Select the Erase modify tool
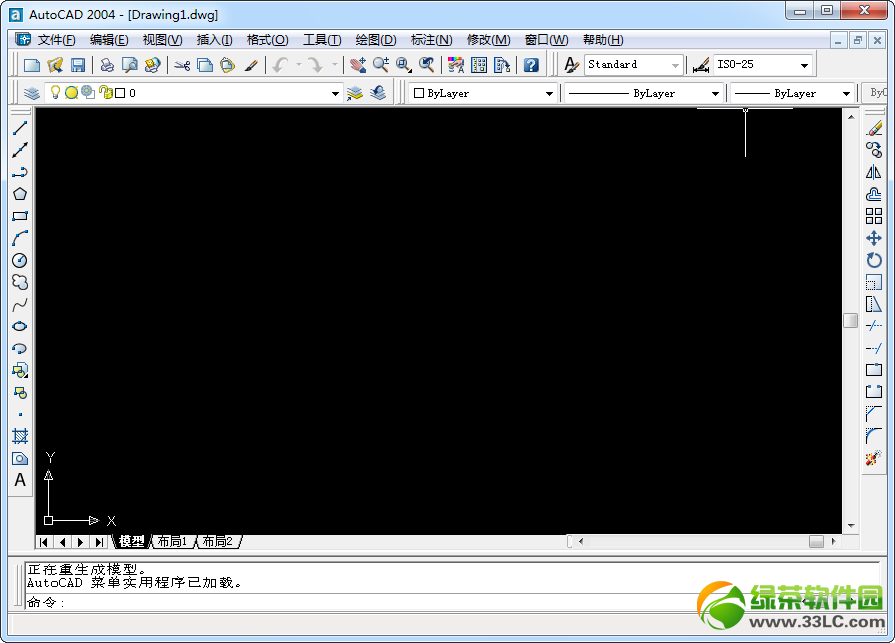Image resolution: width=895 pixels, height=643 pixels. coord(874,128)
